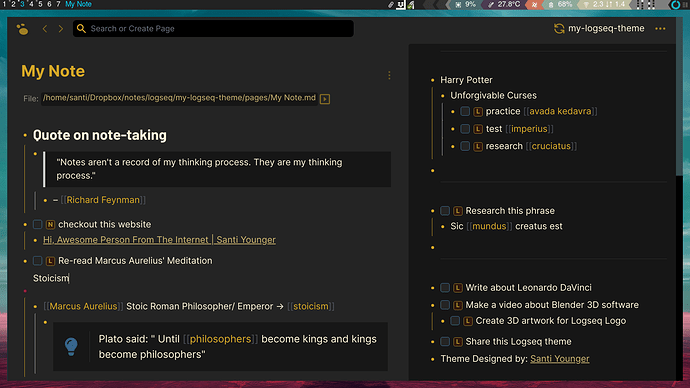
Task: Open the three-dot menu at top right
Action: (x=660, y=29)
